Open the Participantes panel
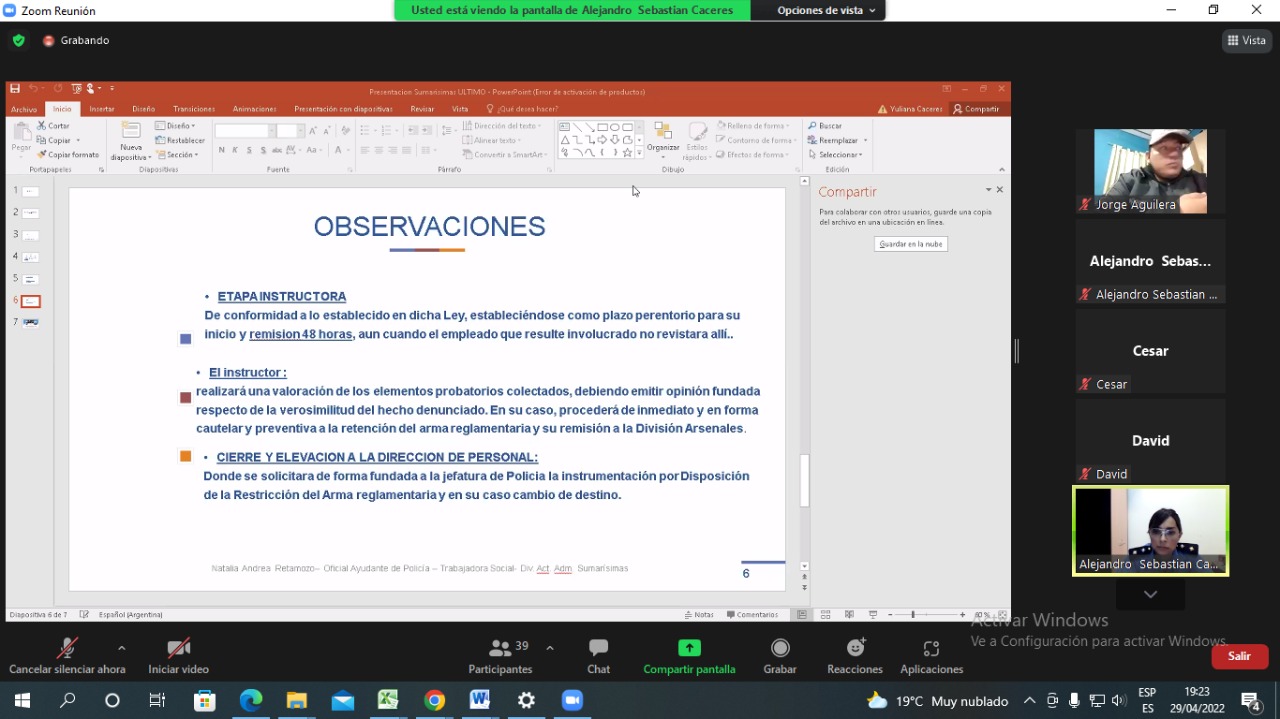The height and width of the screenshot is (719, 1280). click(x=500, y=649)
